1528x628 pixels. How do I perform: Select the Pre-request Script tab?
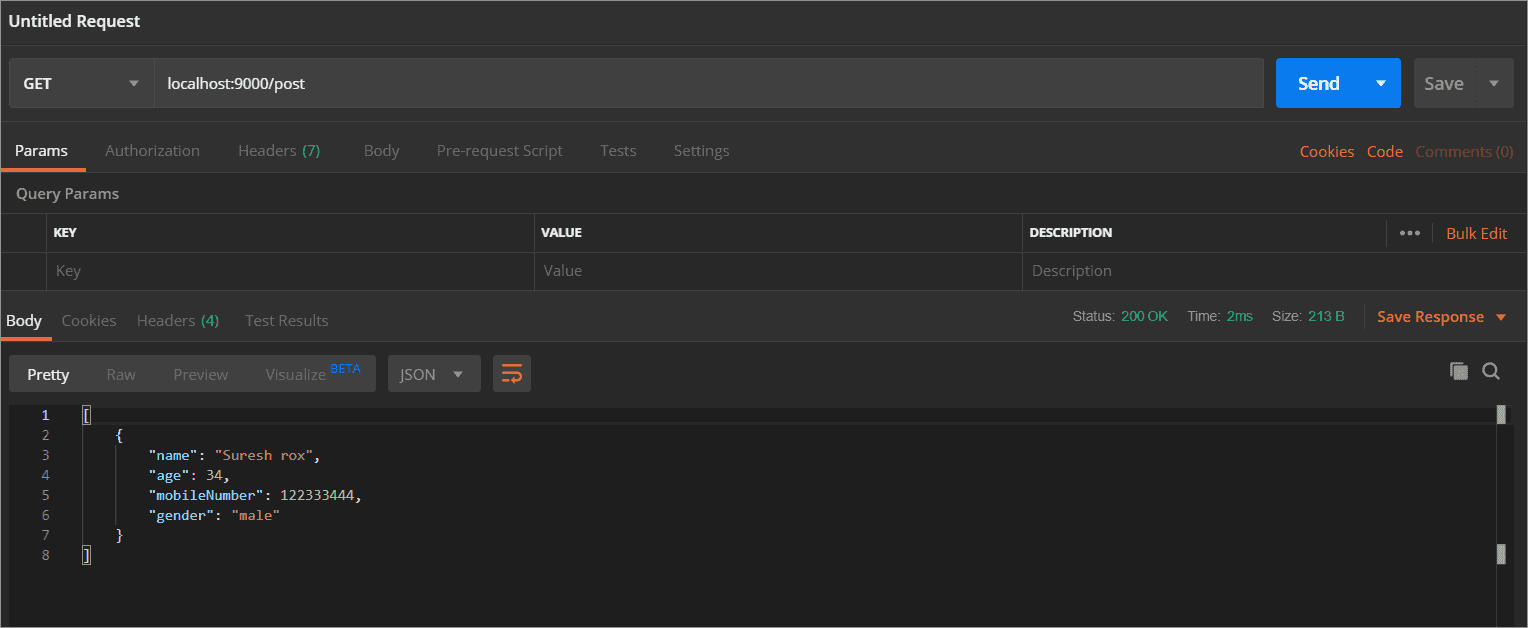click(499, 151)
